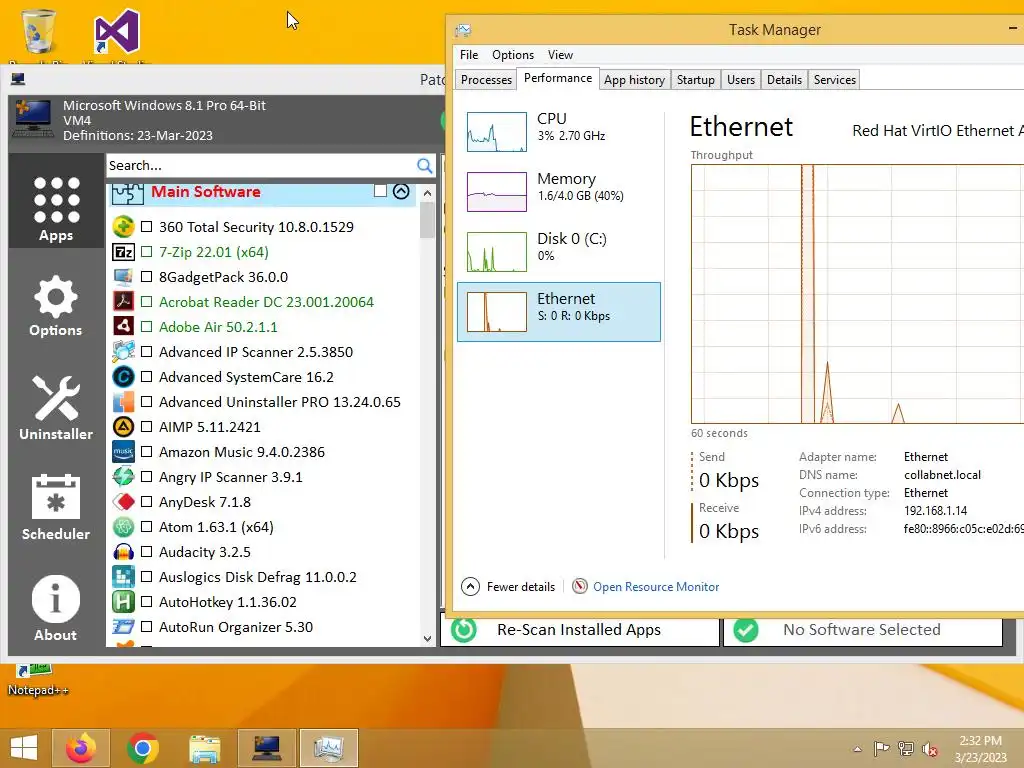Image resolution: width=1024 pixels, height=768 pixels.
Task: Show hidden tray icons arrow
Action: 857,749
